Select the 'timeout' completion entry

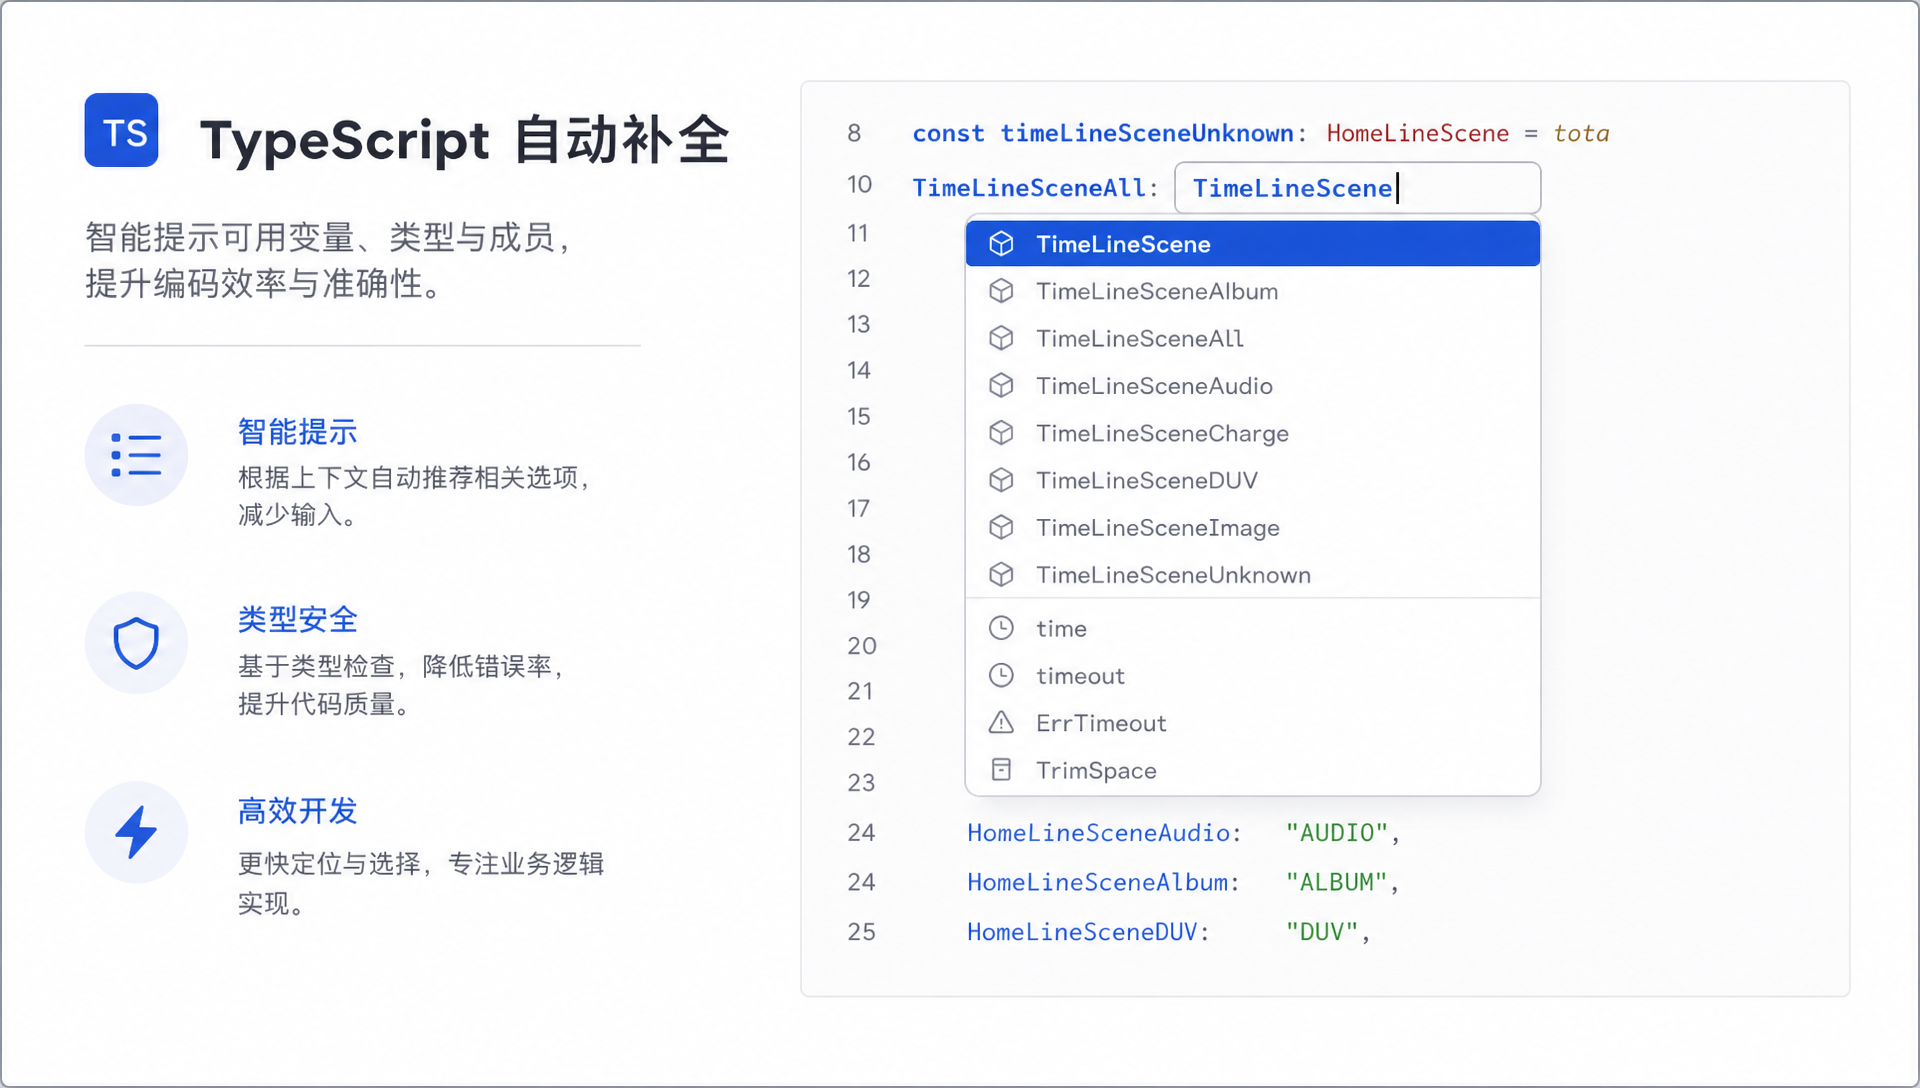[x=1252, y=675]
